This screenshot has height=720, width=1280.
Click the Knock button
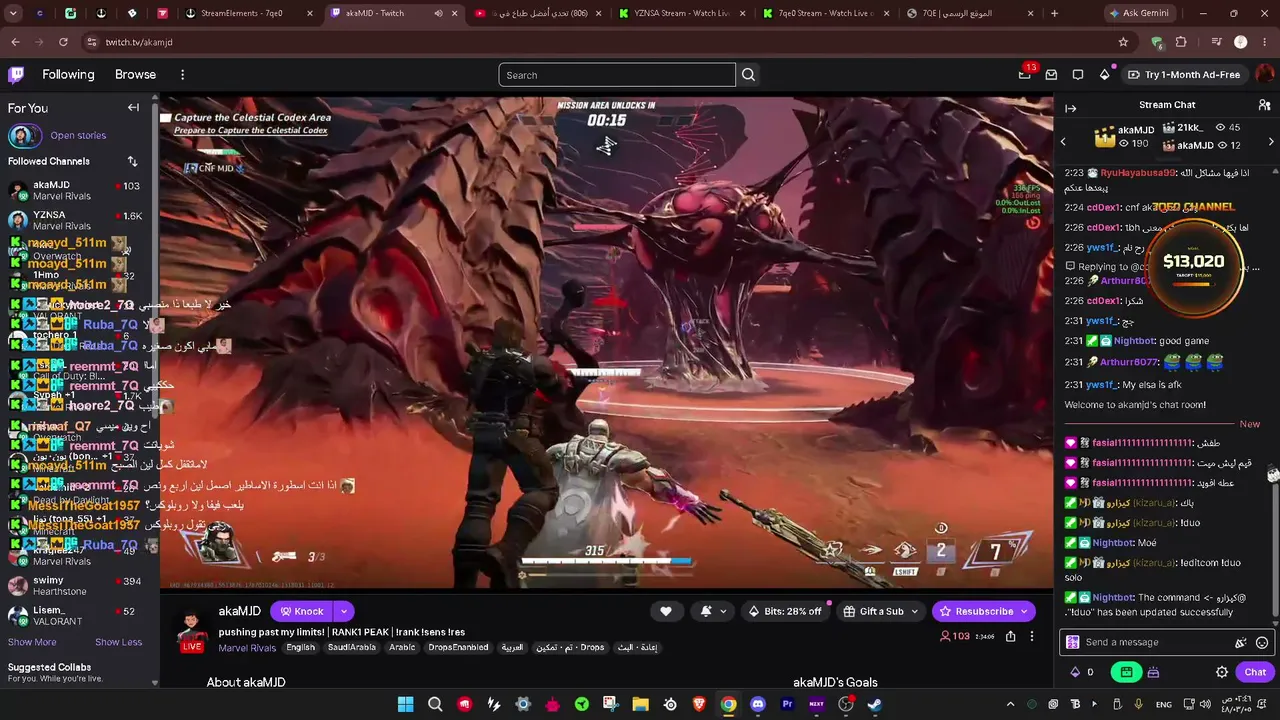[301, 611]
